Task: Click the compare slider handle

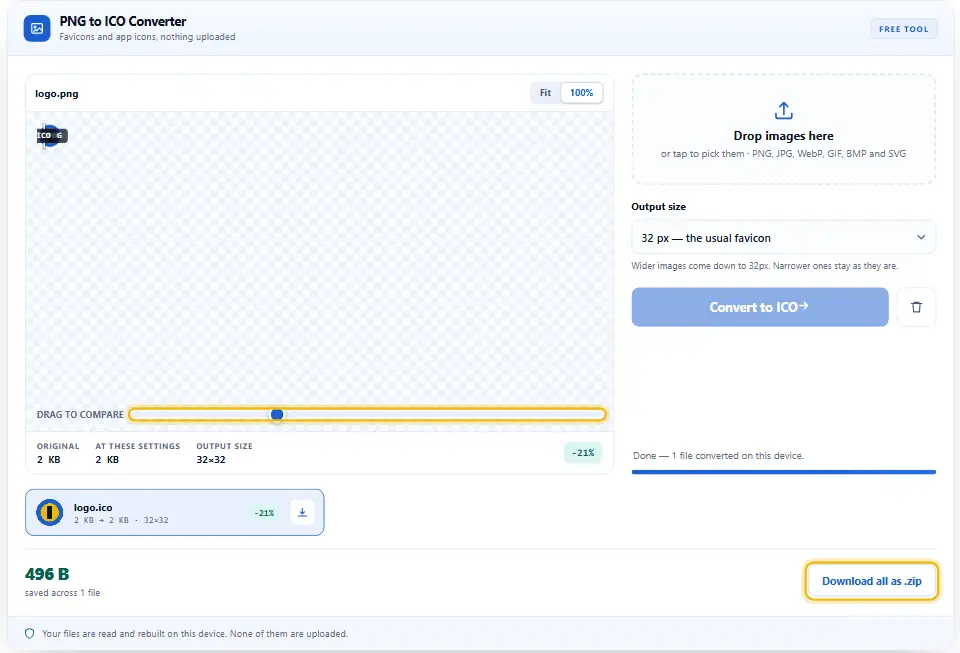Action: 277,414
